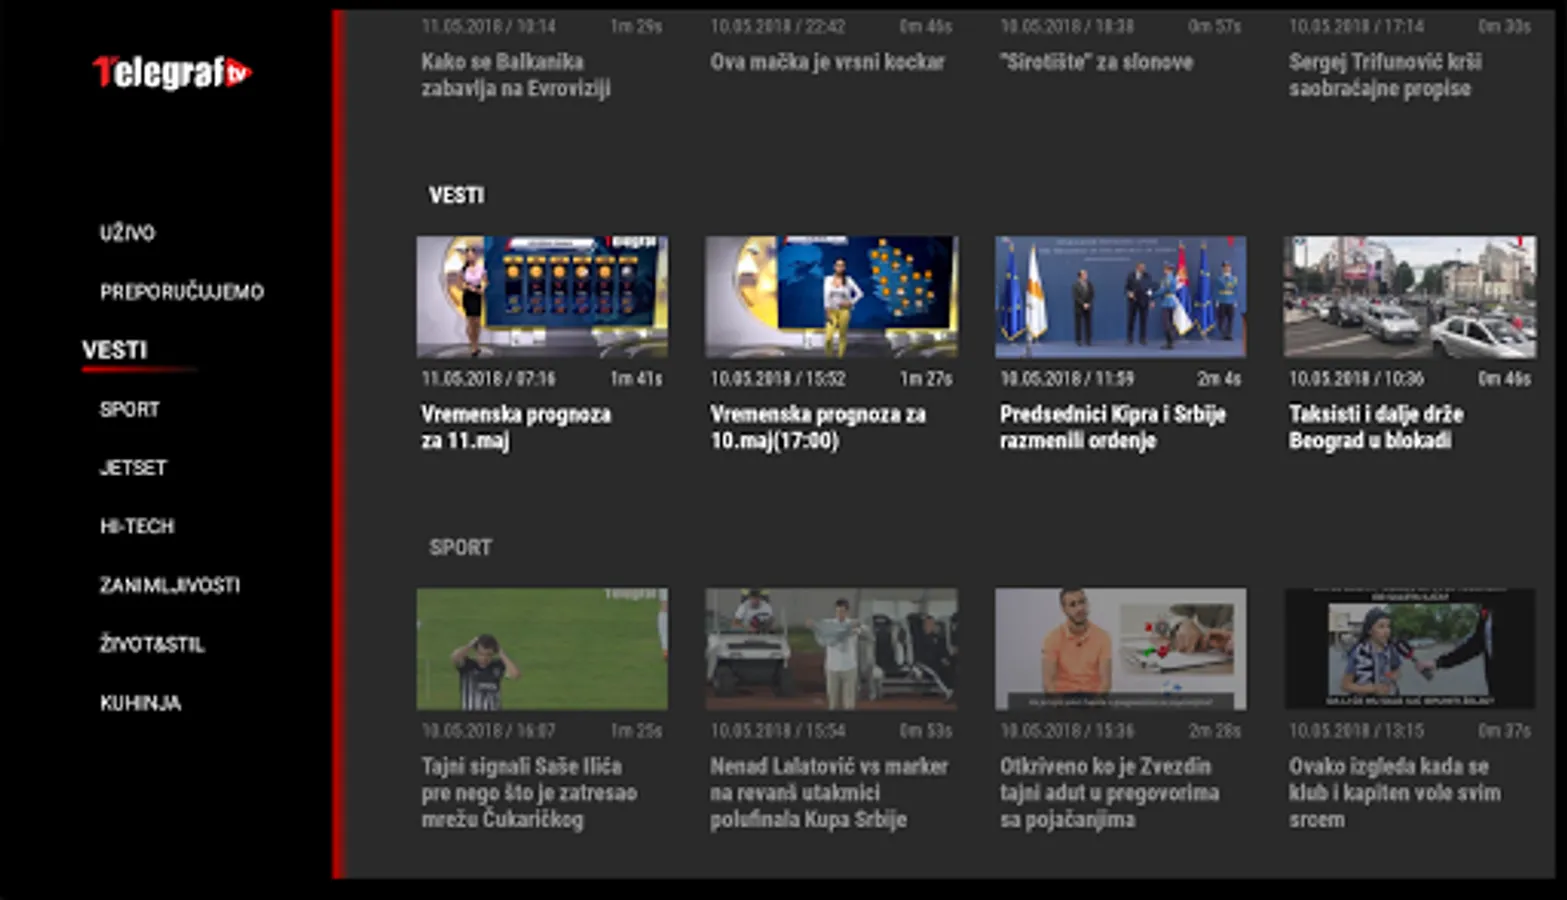
Task: Click title 'Vremenska prognoza za 11.maj'
Action: click(x=515, y=427)
